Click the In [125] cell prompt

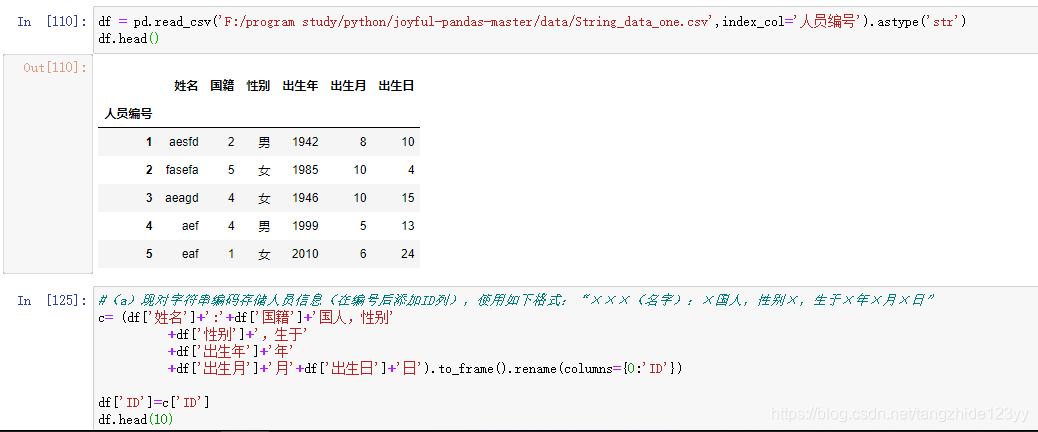pyautogui.click(x=52, y=301)
